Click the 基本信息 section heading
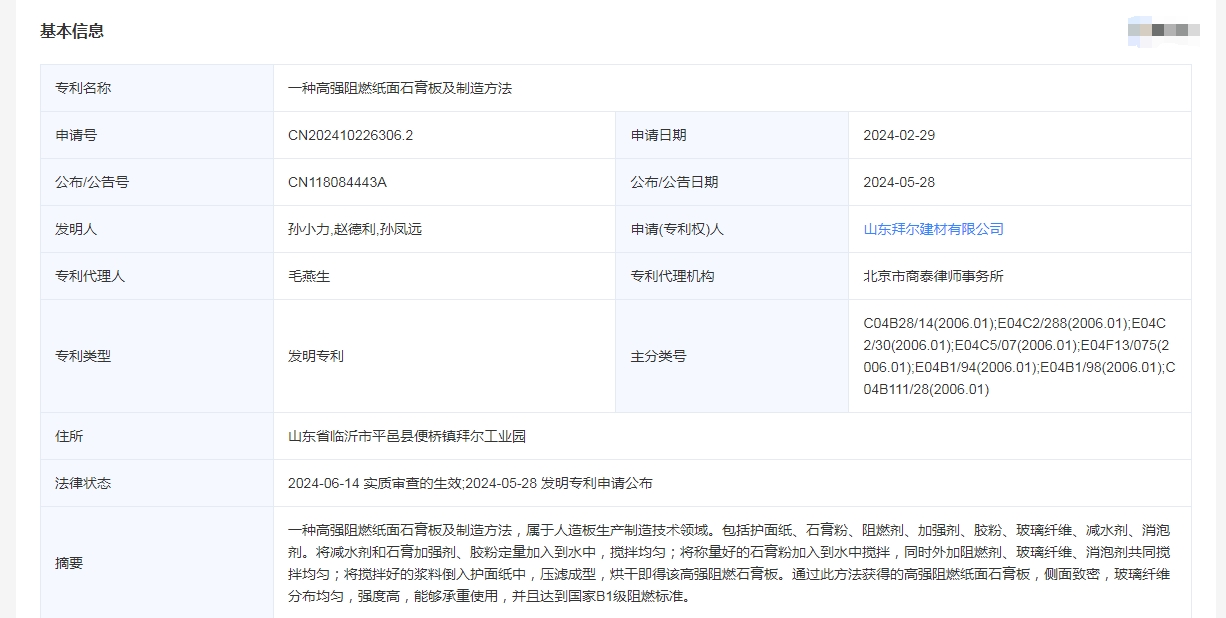1226x618 pixels. pos(72,31)
